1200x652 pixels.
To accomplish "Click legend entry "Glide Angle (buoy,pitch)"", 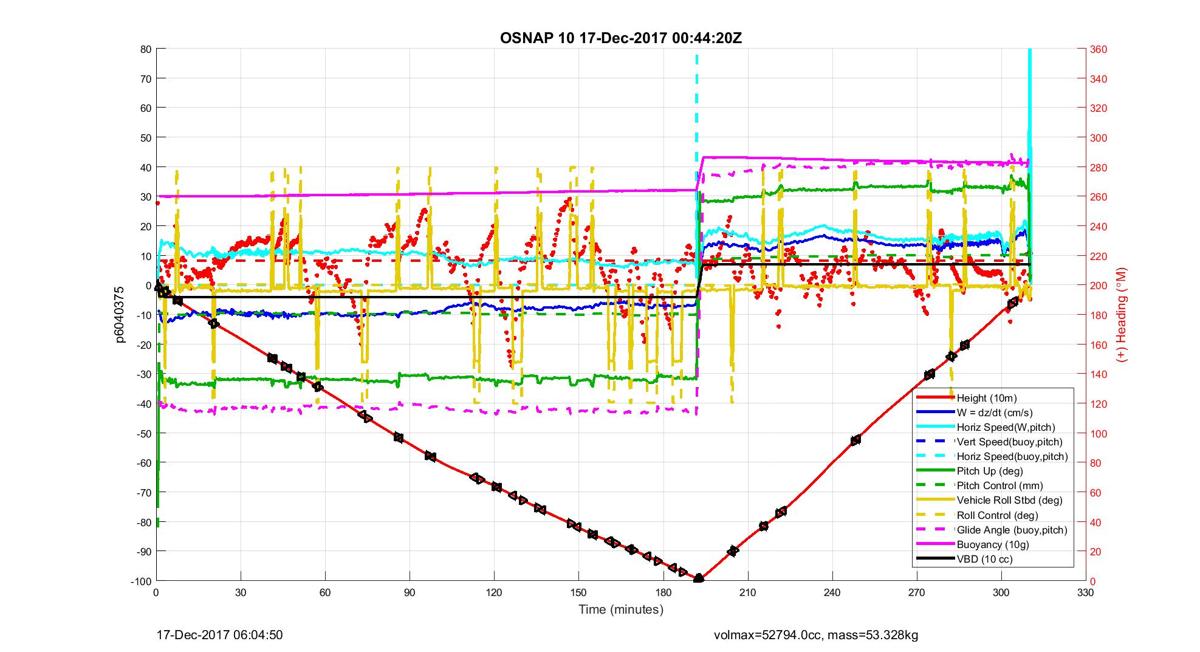I will pyautogui.click(x=1014, y=529).
